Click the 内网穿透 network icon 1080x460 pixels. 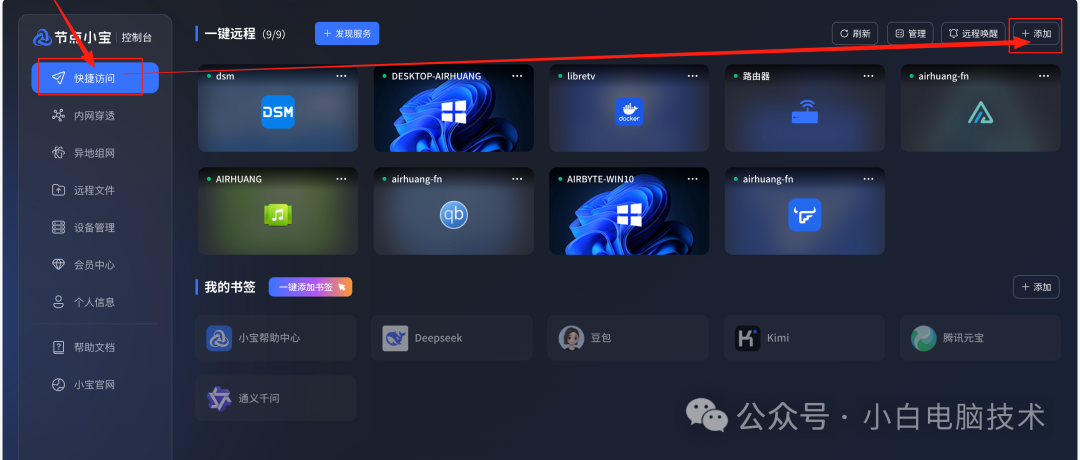click(x=59, y=116)
